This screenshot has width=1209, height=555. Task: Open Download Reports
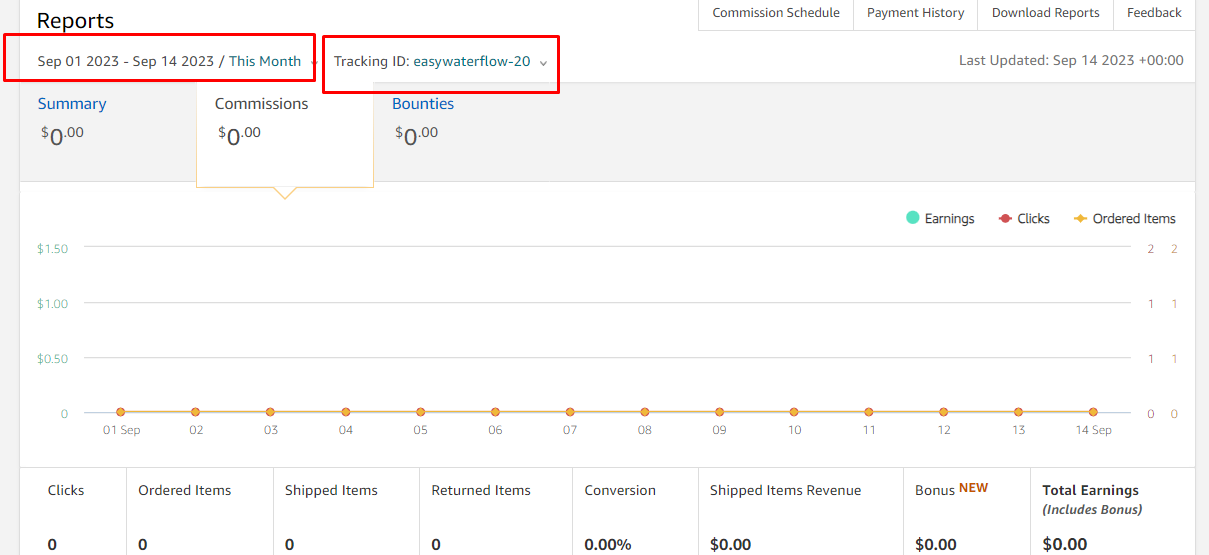tap(1046, 14)
